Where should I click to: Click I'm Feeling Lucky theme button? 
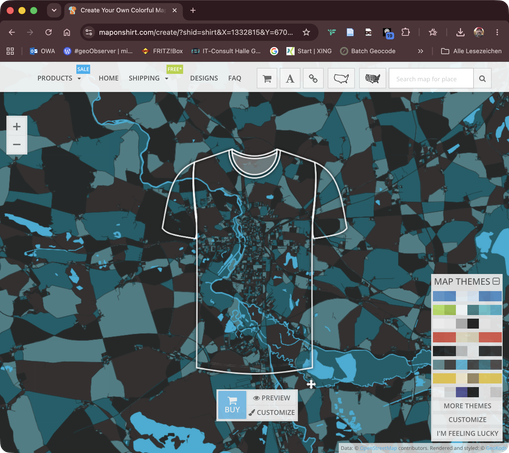[467, 433]
